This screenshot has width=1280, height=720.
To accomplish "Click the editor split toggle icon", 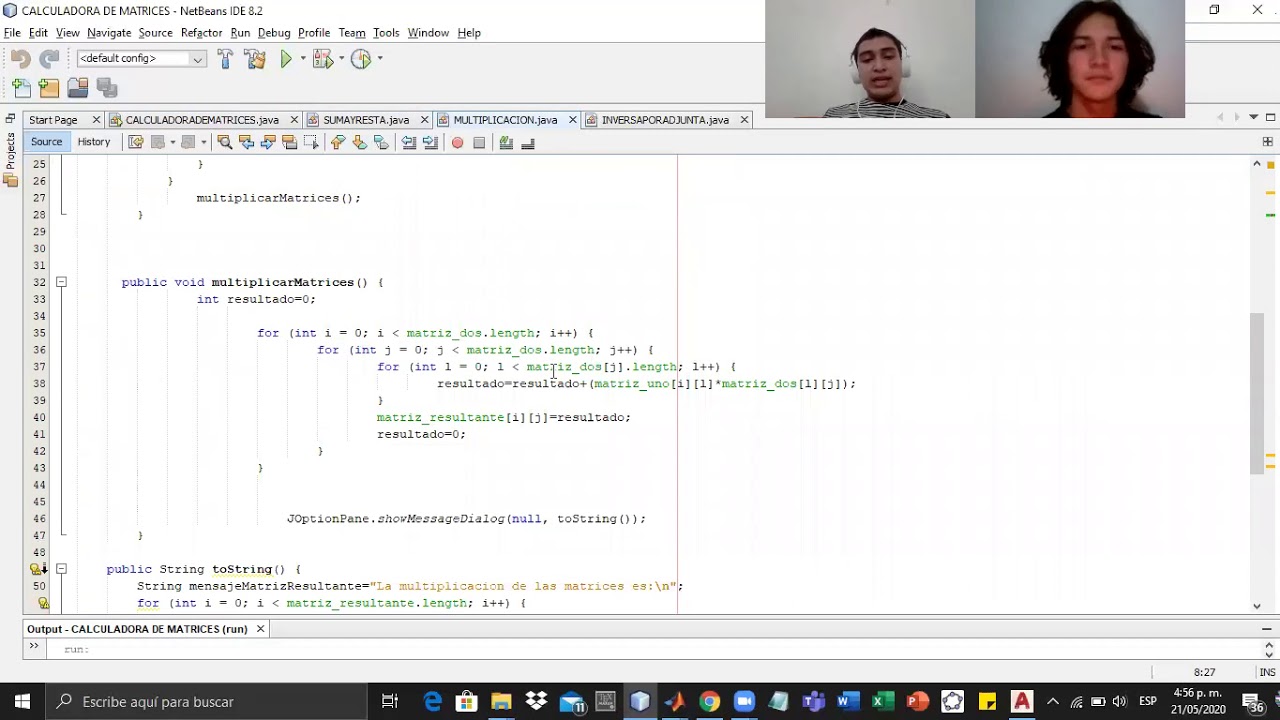I will click(x=1268, y=142).
